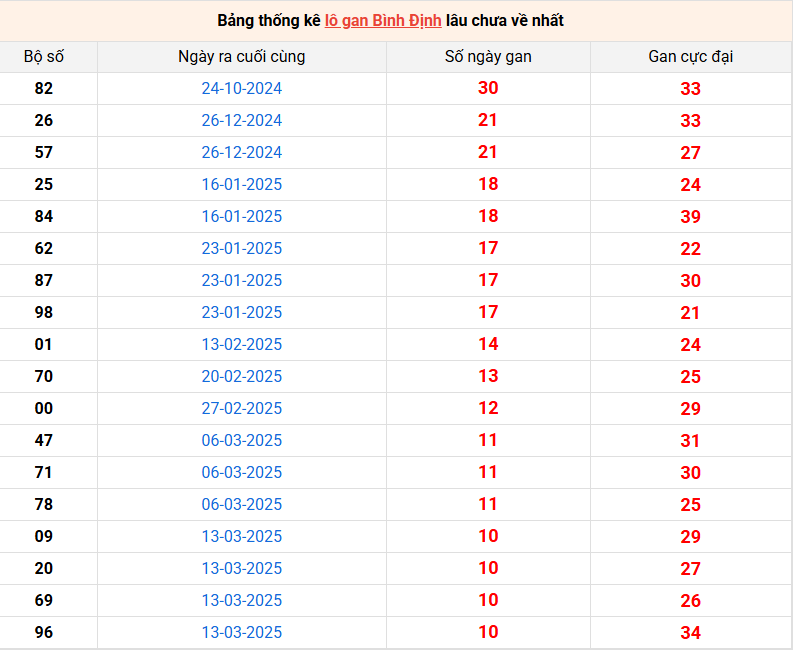Screen dimensions: 799x651
Task: Open the 06-03-2025 link for number 47
Action: click(x=242, y=441)
